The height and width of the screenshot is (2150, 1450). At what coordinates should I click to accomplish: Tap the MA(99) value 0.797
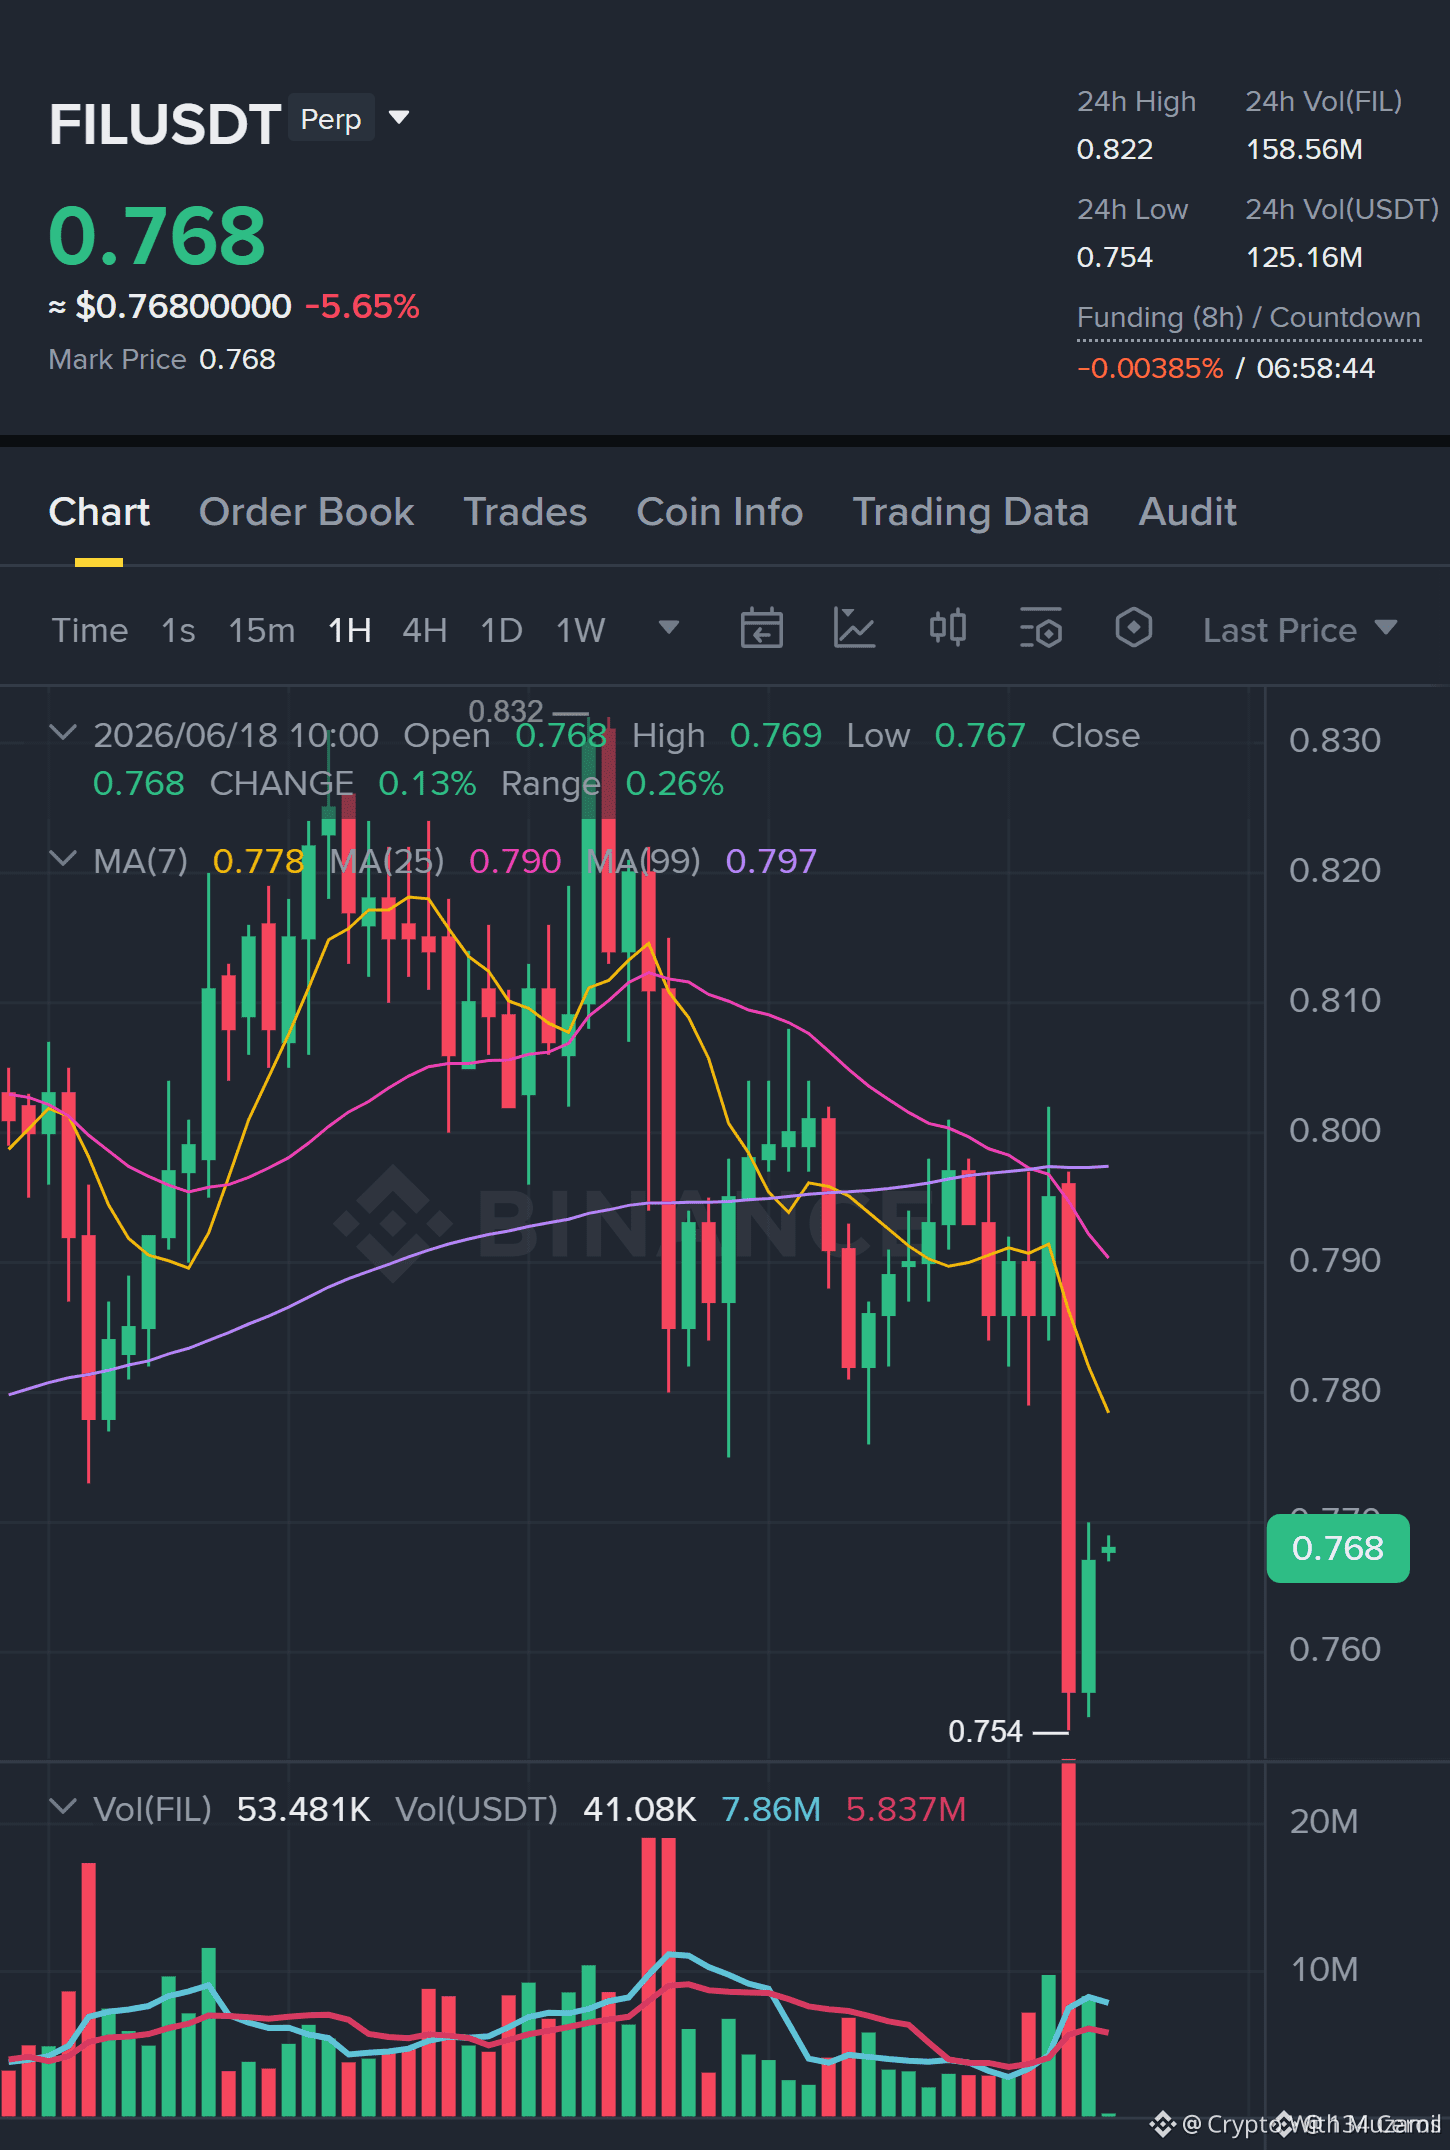(x=771, y=861)
